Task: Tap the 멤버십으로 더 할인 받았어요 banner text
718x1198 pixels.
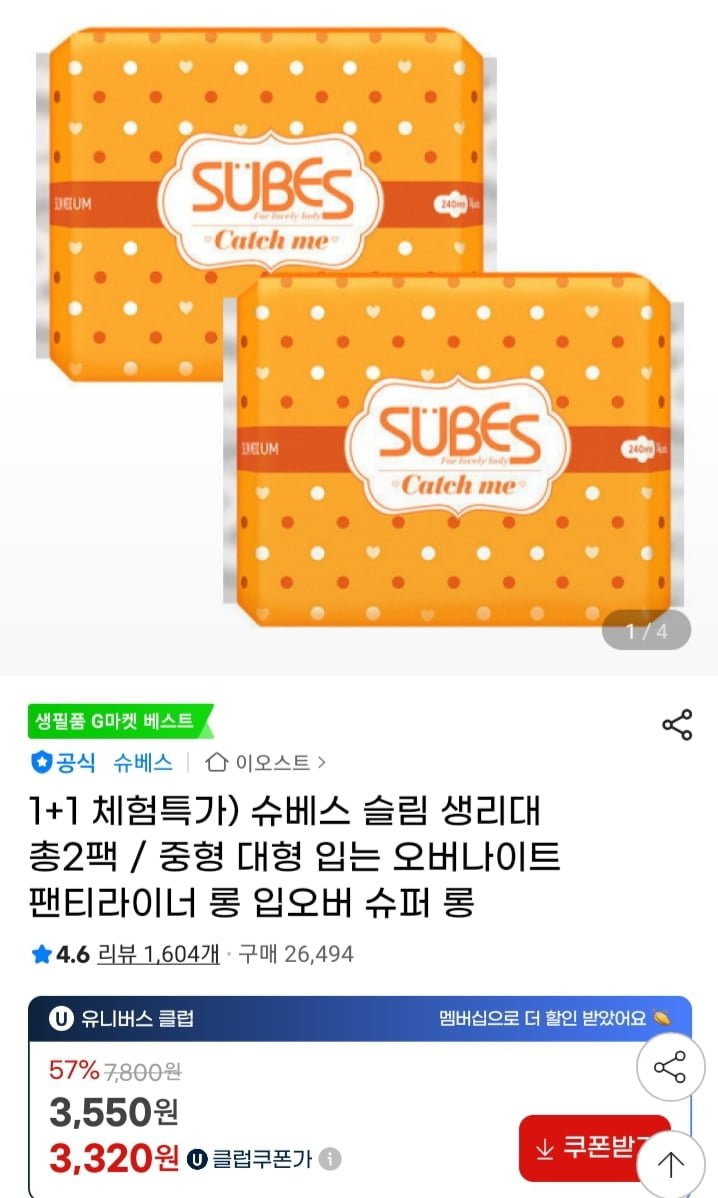Action: 542,1018
